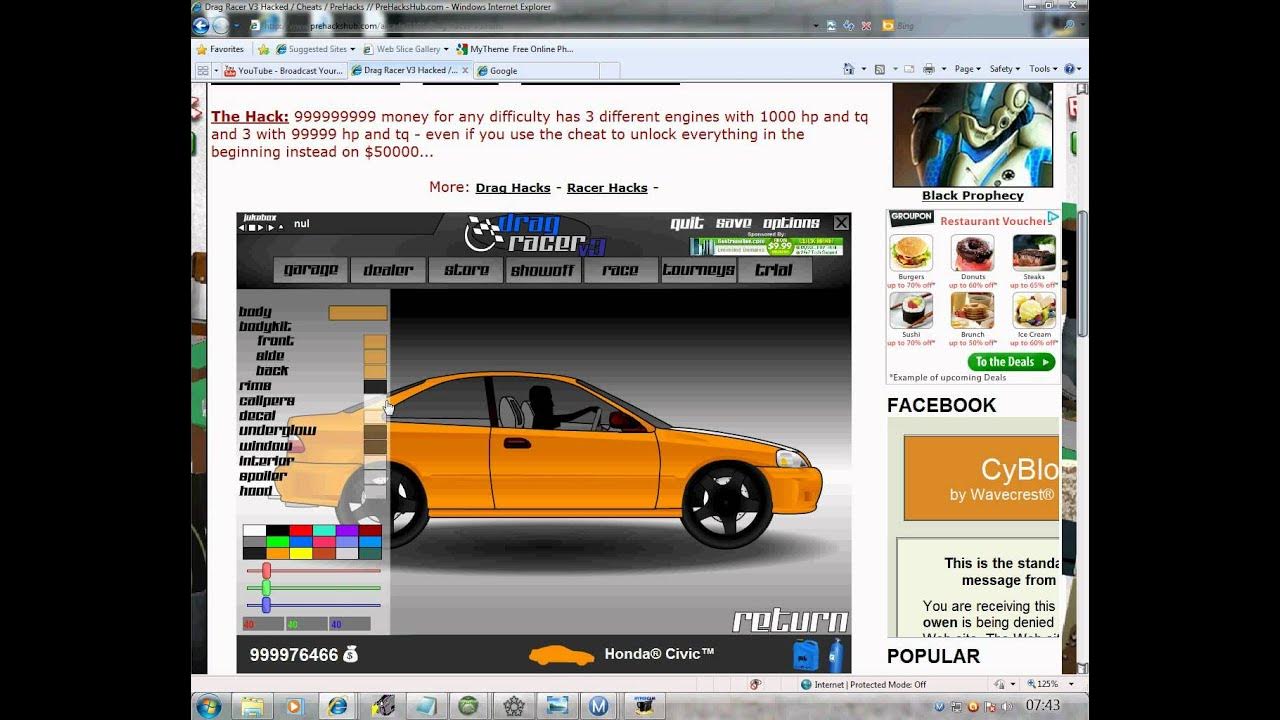Open the showoff menu
This screenshot has width=1280, height=720.
[543, 270]
